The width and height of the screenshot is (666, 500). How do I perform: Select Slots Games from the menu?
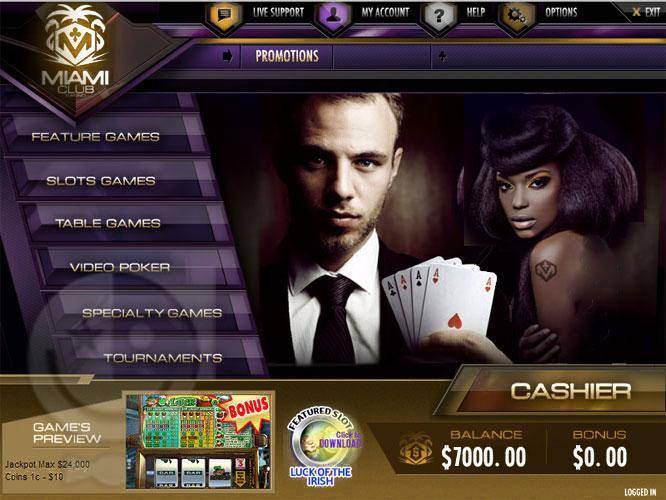click(x=101, y=181)
